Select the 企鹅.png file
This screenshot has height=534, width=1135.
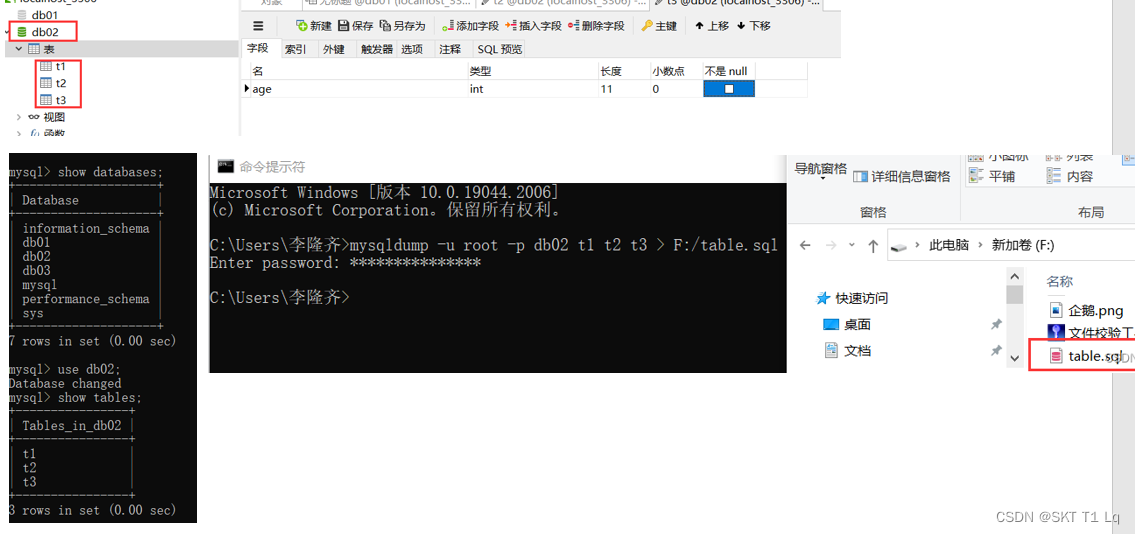(1087, 310)
